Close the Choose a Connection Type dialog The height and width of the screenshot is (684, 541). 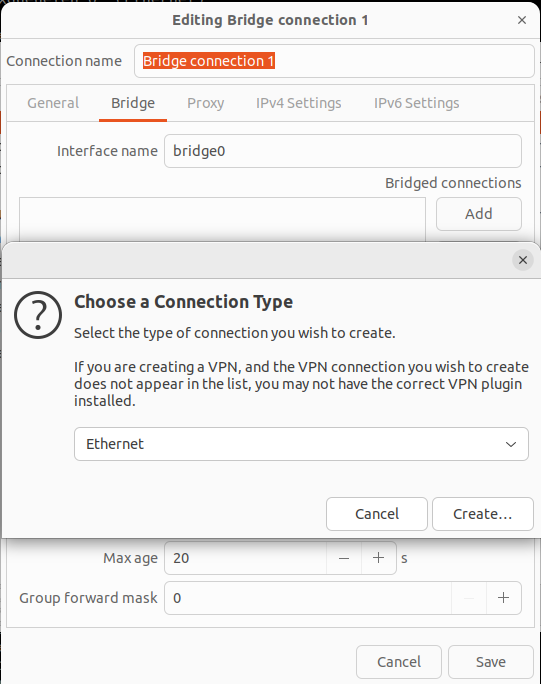[523, 260]
